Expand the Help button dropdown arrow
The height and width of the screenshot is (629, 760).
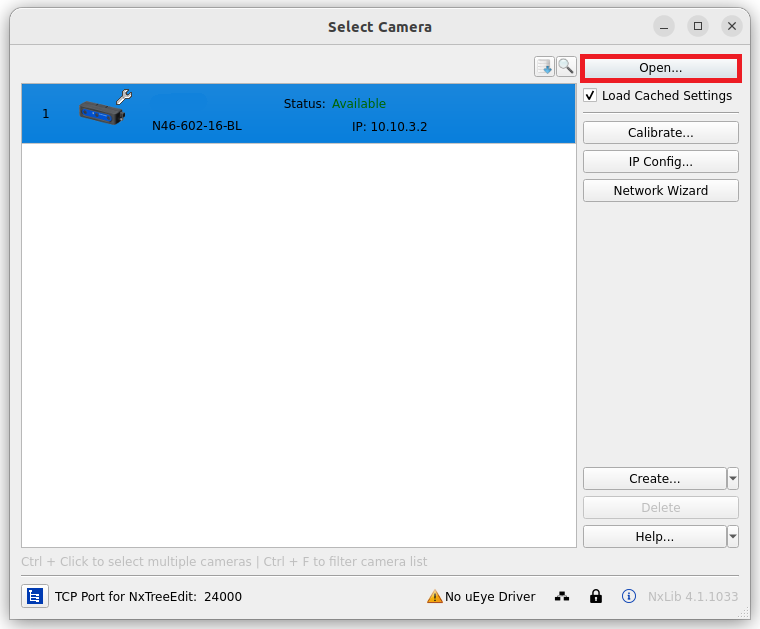pyautogui.click(x=733, y=536)
